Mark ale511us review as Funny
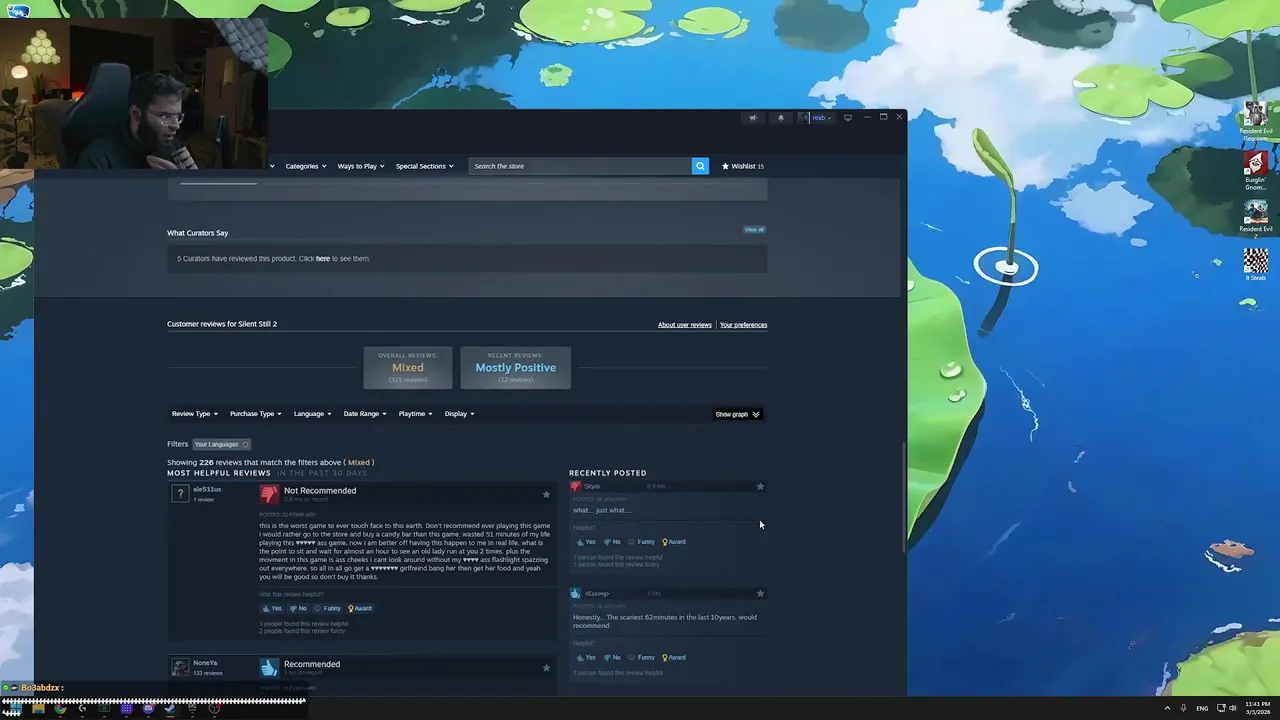 coord(328,608)
